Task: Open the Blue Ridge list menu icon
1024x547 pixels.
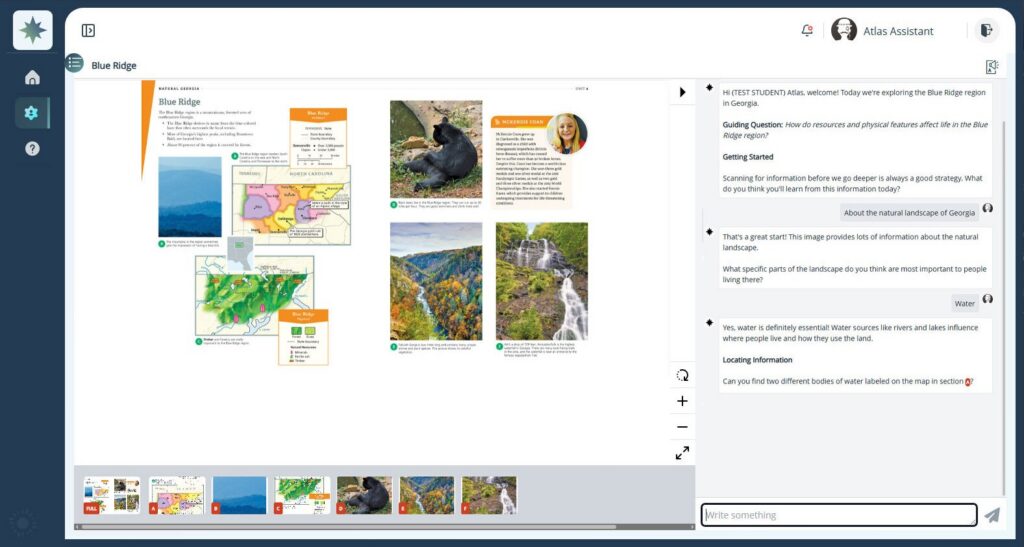Action: (74, 64)
